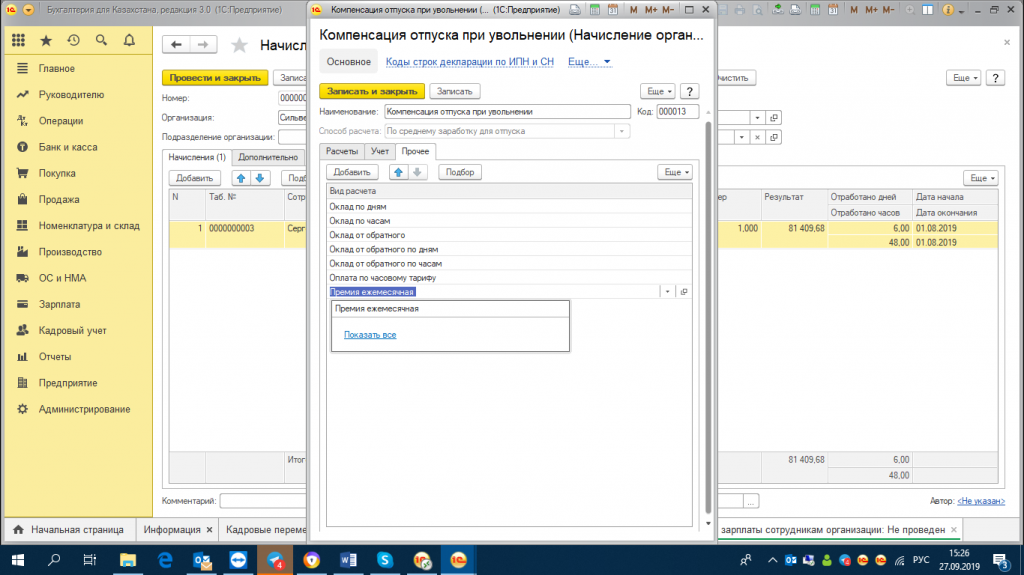The image size is (1024, 575).
Task: Navigate forward with the right arrow
Action: pos(203,44)
